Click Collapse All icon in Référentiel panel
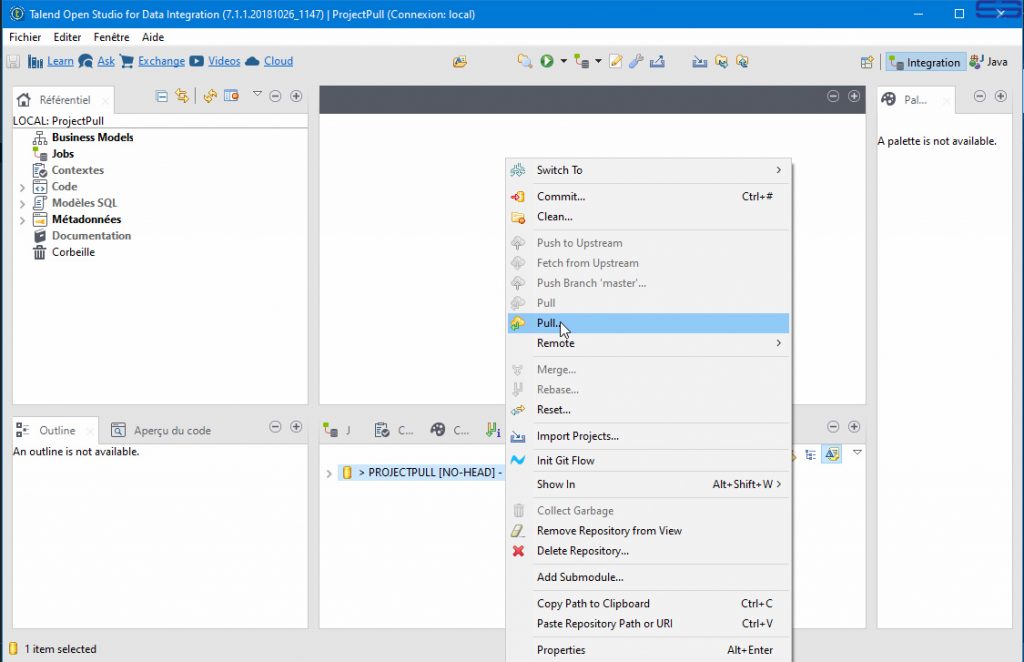 tap(161, 96)
